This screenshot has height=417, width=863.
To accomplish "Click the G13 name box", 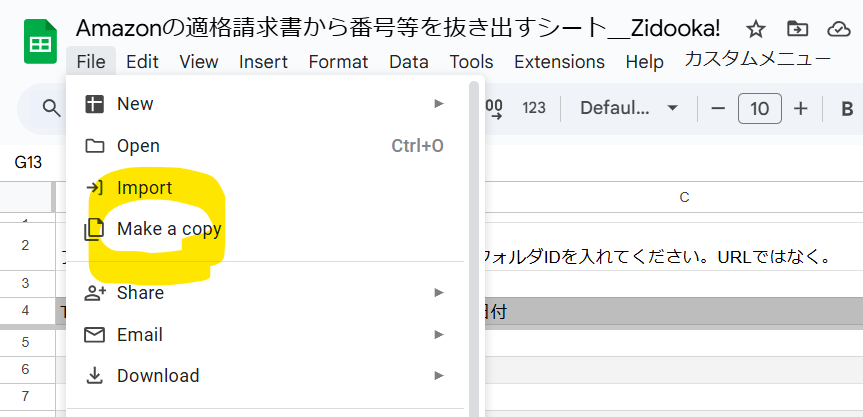I will point(28,162).
